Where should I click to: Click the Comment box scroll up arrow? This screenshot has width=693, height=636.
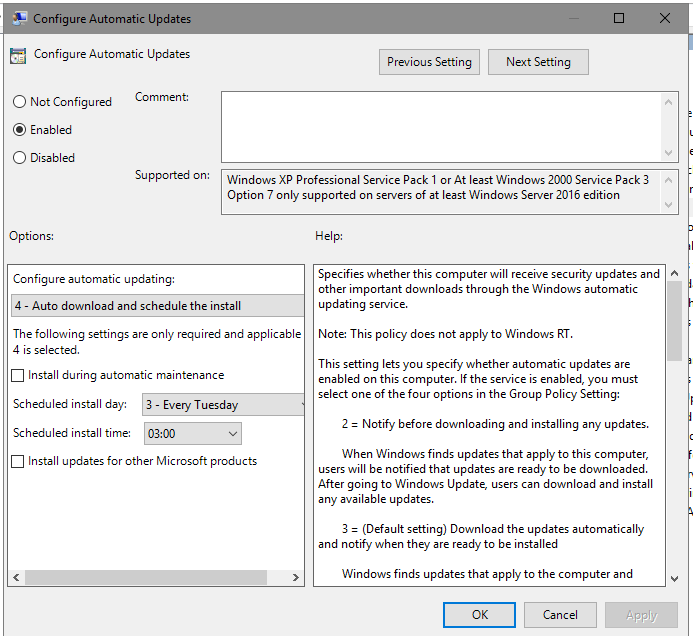668,103
